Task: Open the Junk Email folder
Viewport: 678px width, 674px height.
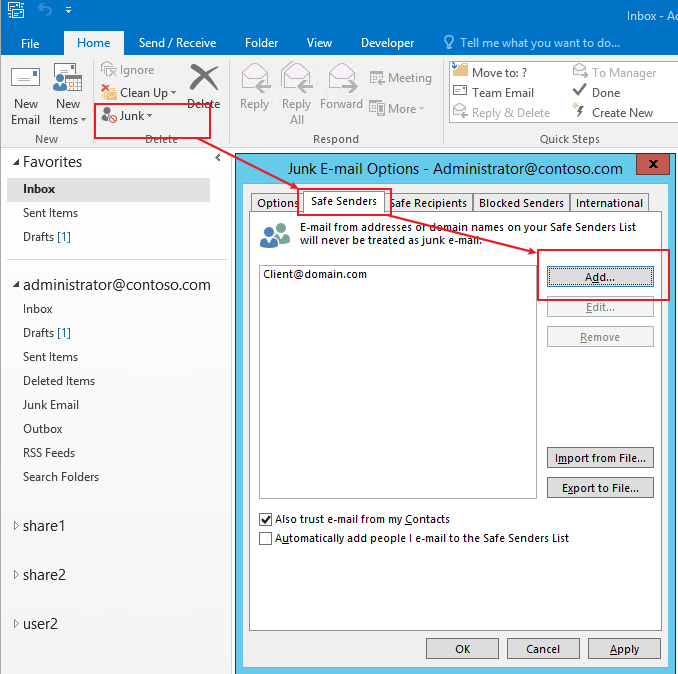Action: 51,405
